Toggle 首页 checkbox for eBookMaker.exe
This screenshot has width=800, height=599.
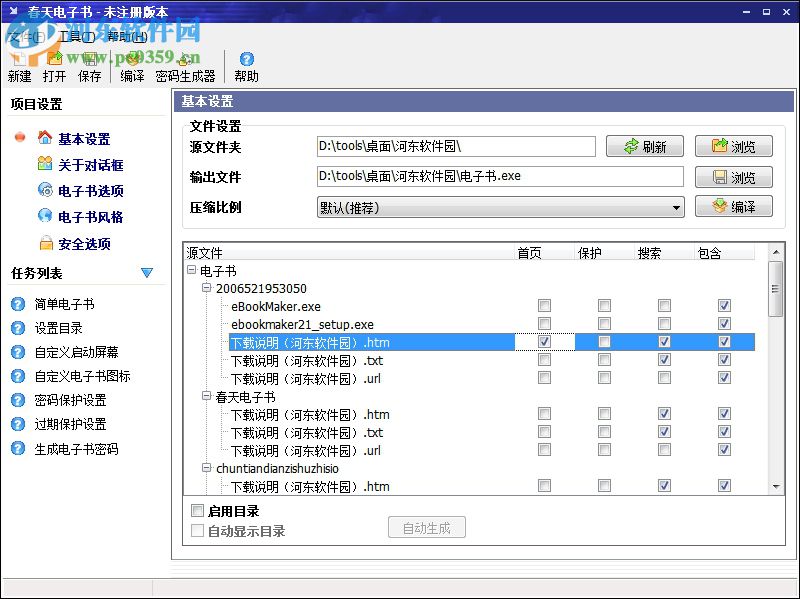[544, 306]
